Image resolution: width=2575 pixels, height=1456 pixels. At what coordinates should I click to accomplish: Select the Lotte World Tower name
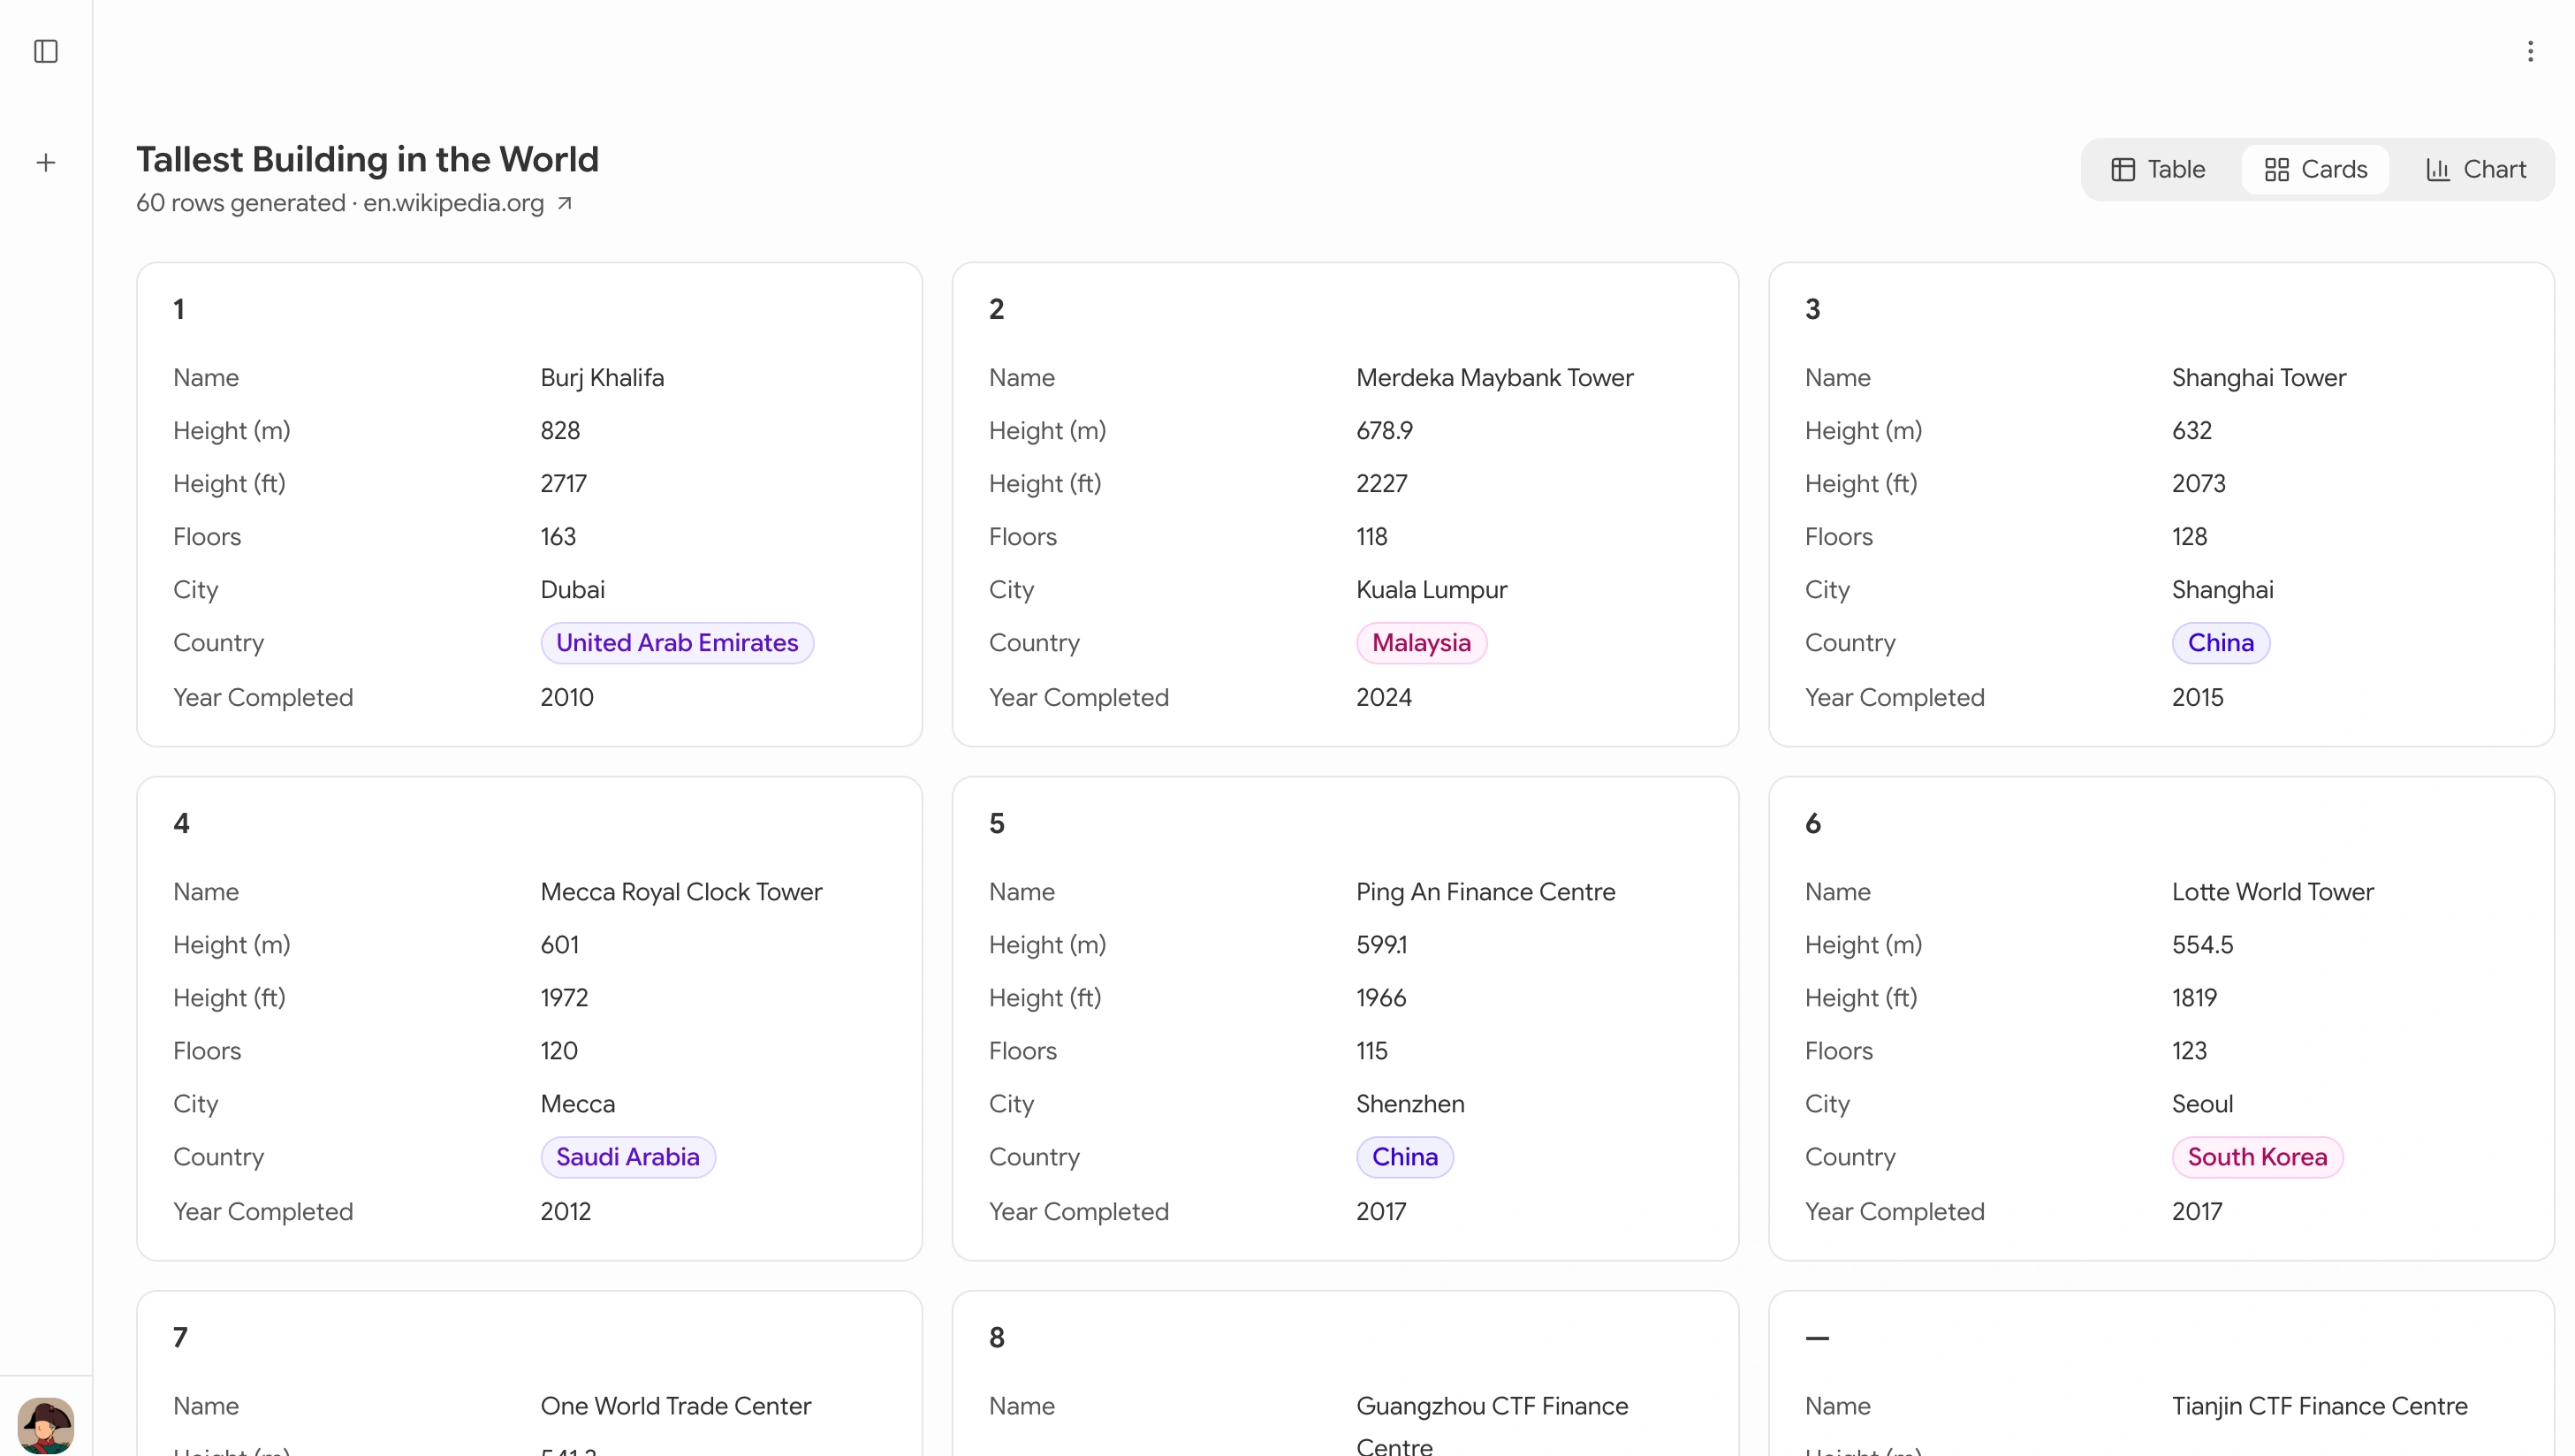click(2272, 892)
